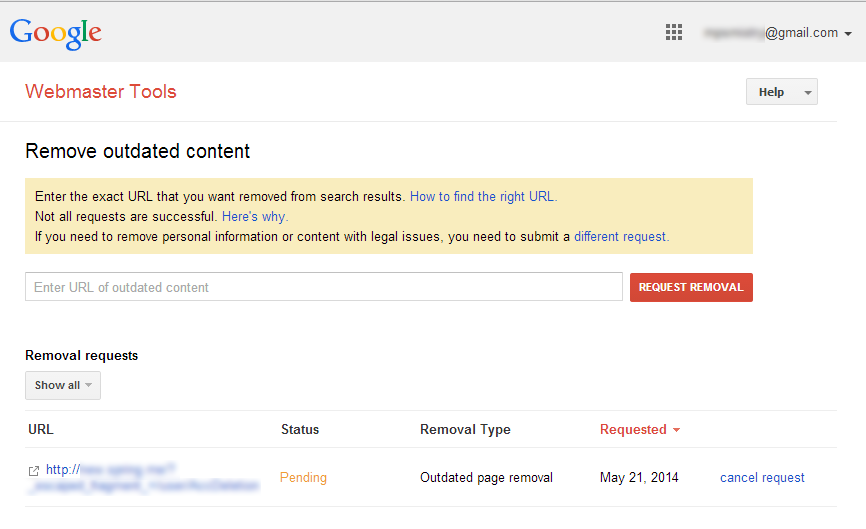
Task: Open the Google apps grid icon
Action: (x=674, y=33)
